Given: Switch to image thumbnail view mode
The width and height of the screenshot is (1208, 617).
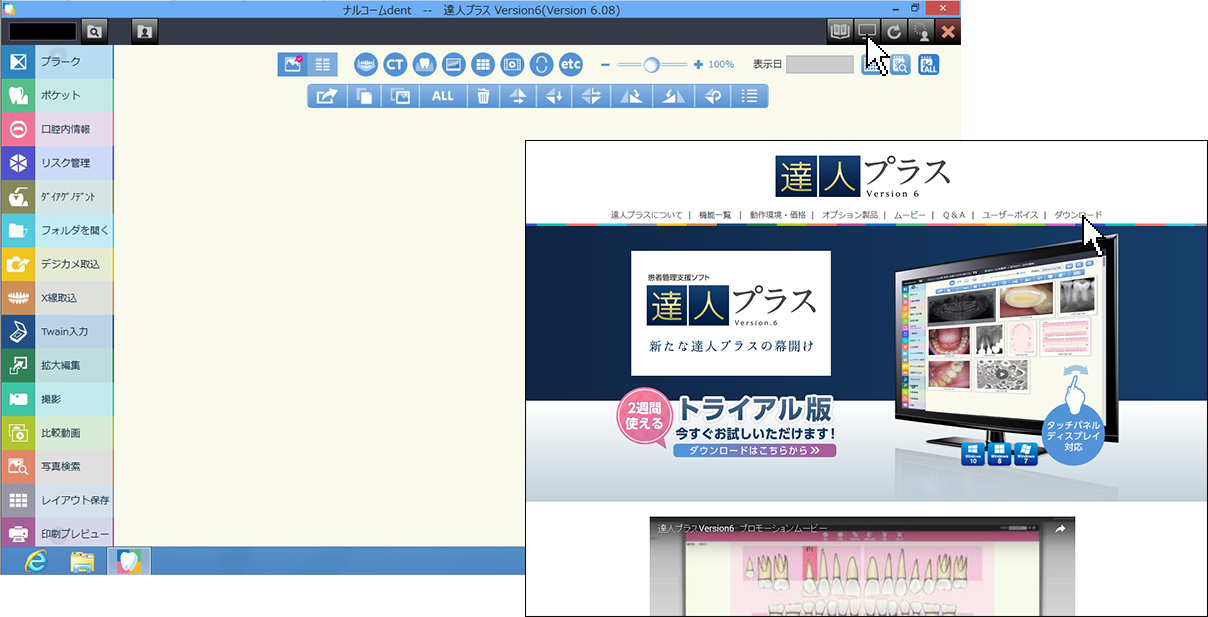Looking at the screenshot, I should tap(293, 64).
